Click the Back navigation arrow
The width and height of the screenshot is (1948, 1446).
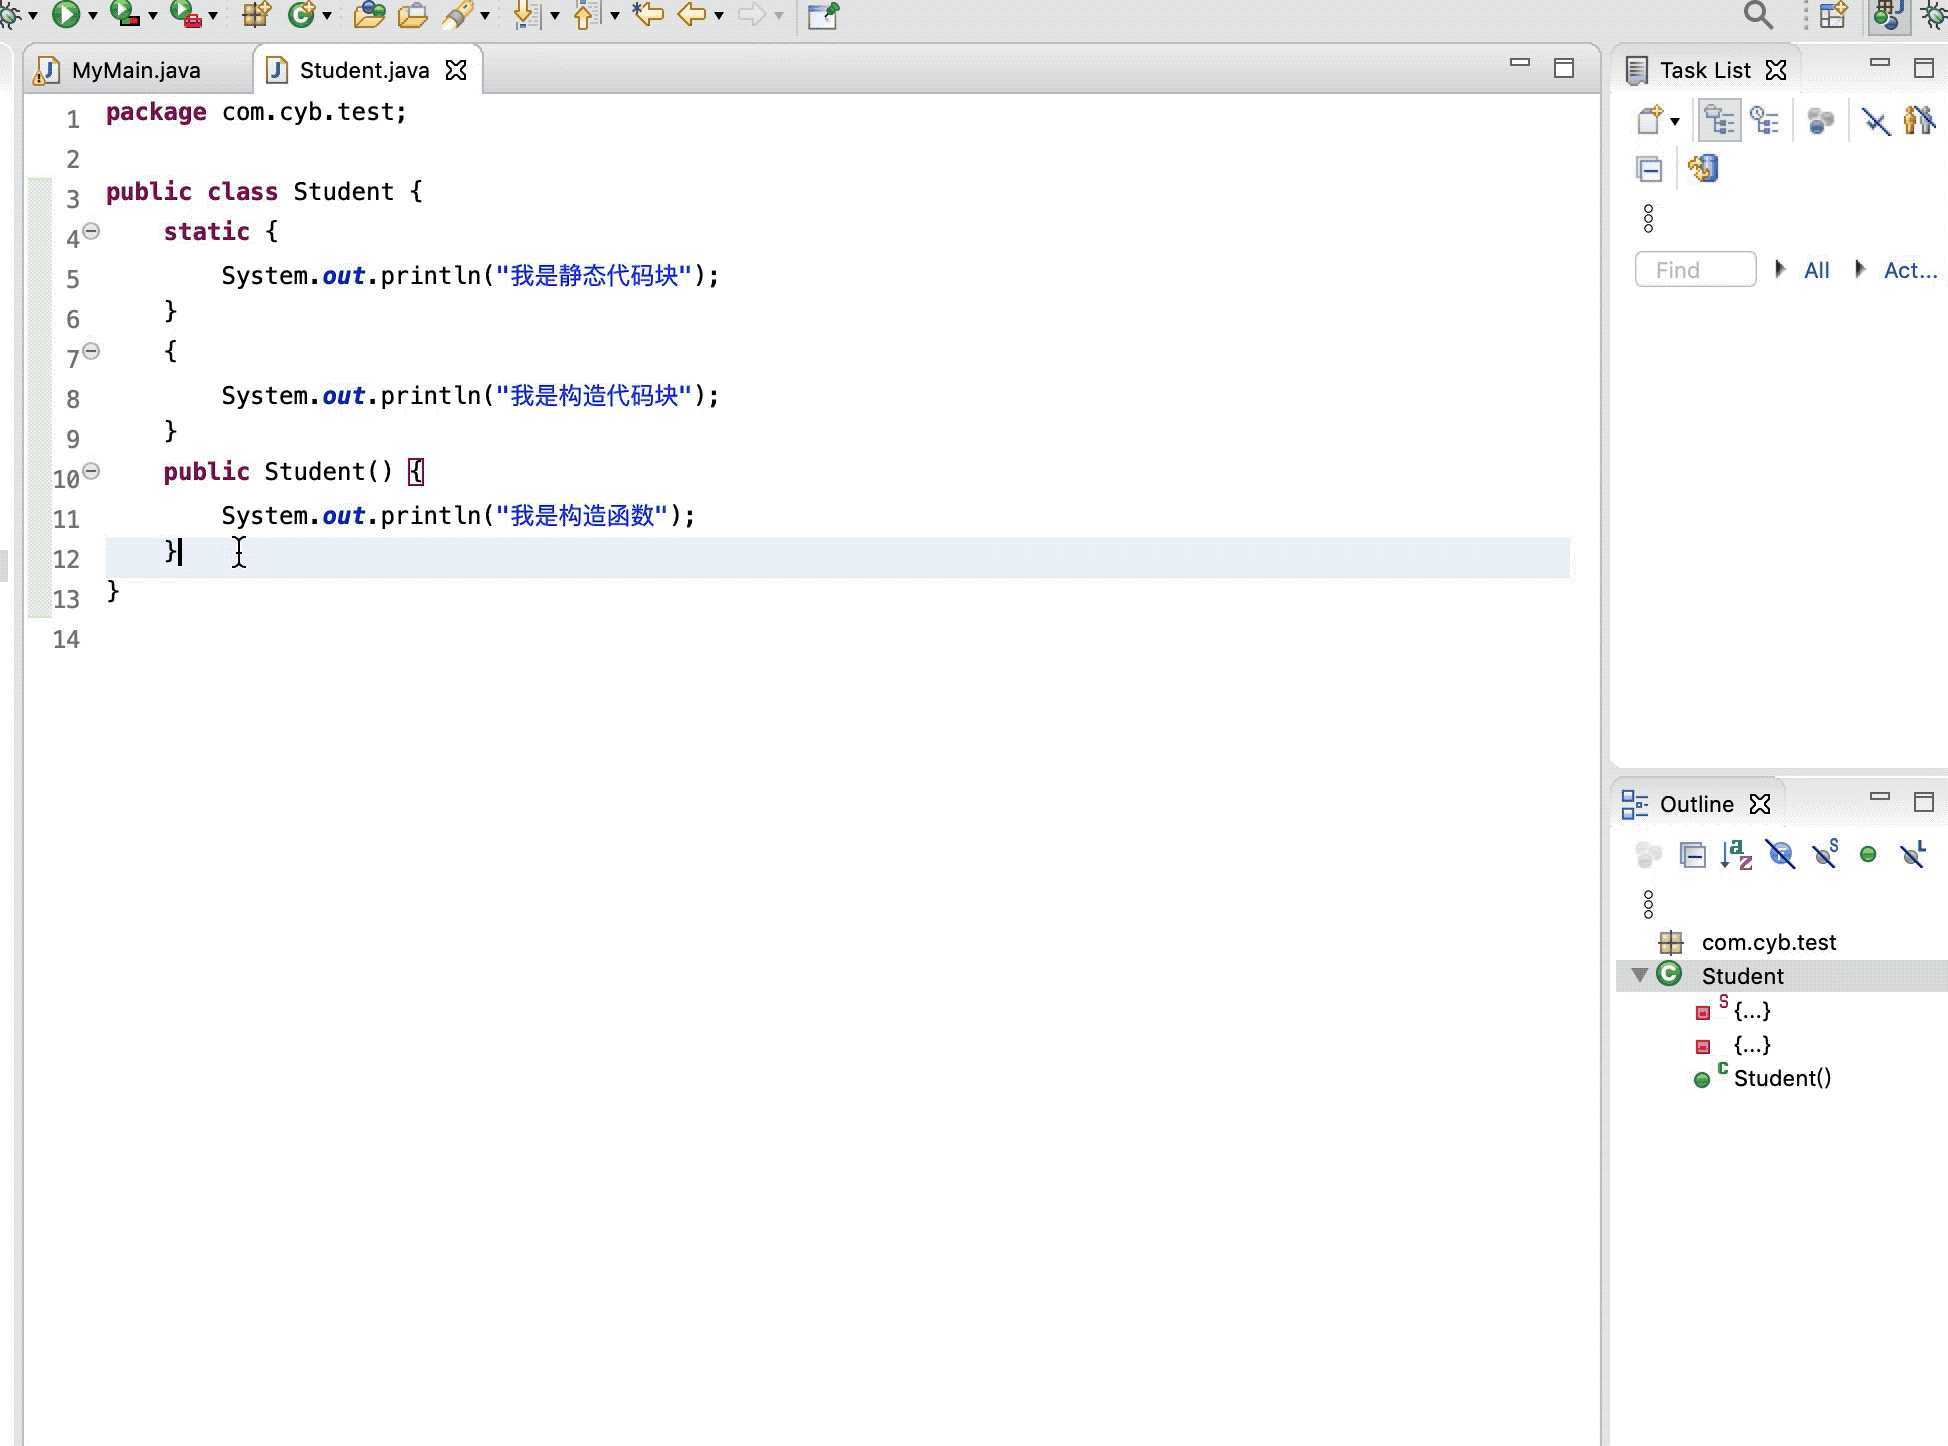pyautogui.click(x=692, y=14)
